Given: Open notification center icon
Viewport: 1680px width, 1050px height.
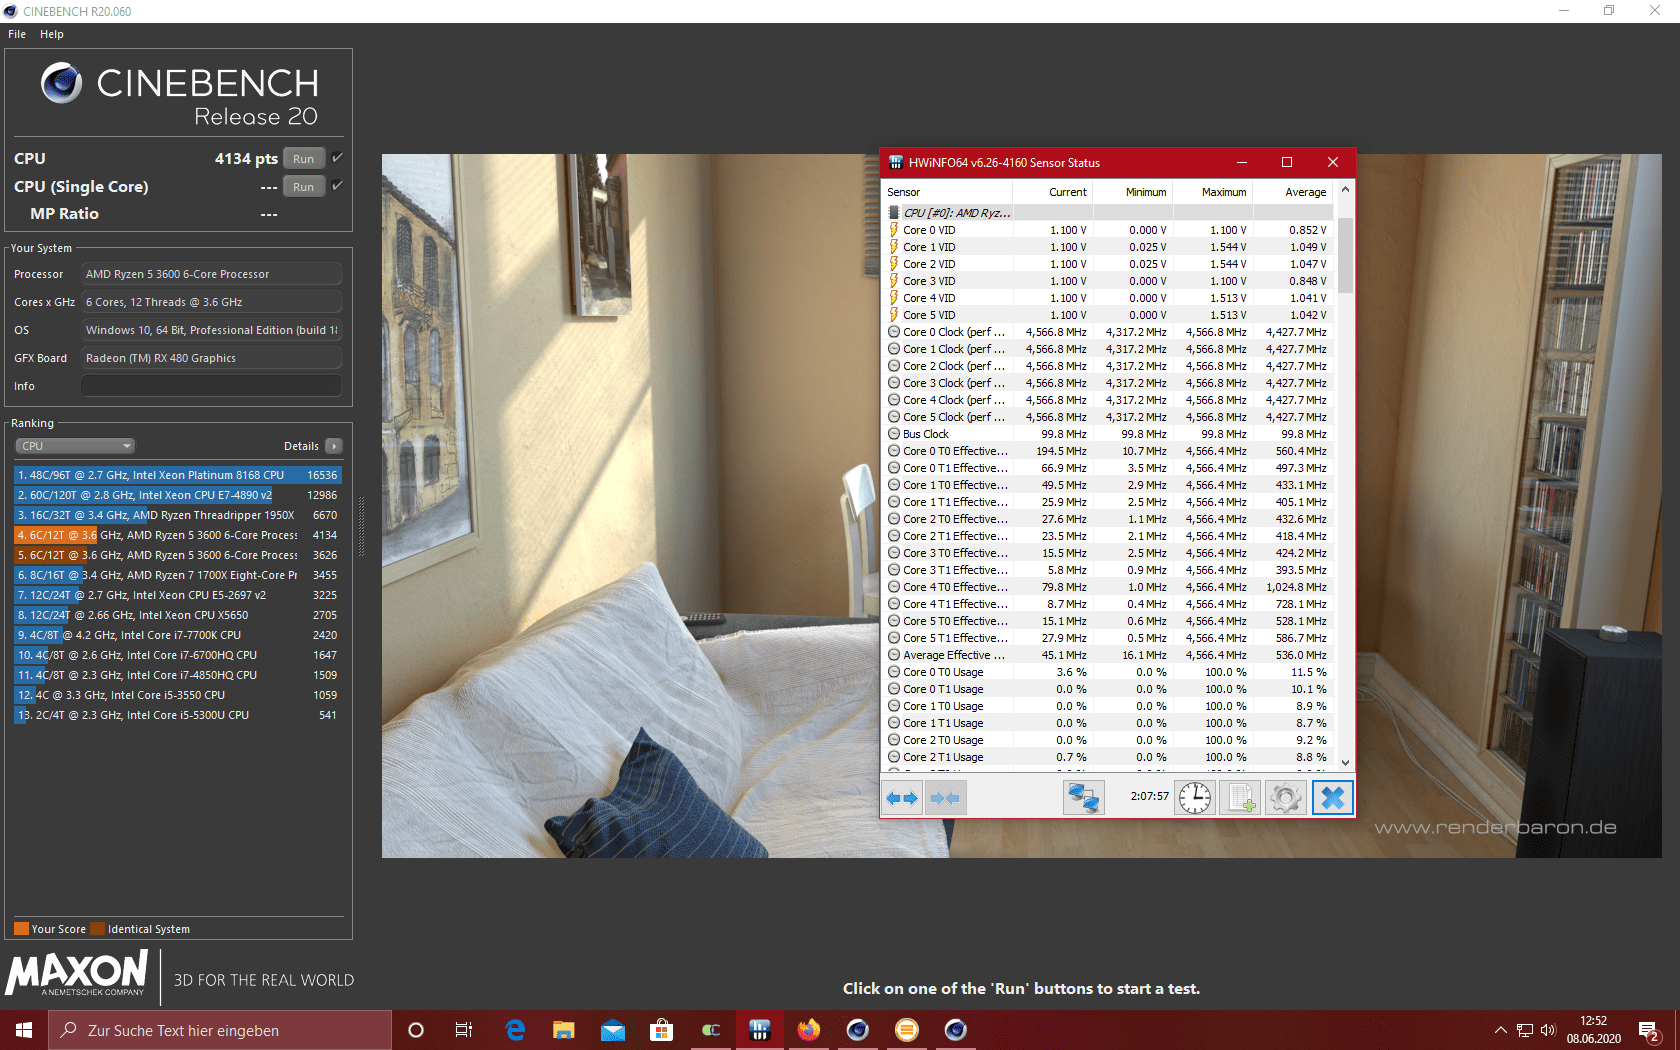Looking at the screenshot, I should click(1649, 1030).
